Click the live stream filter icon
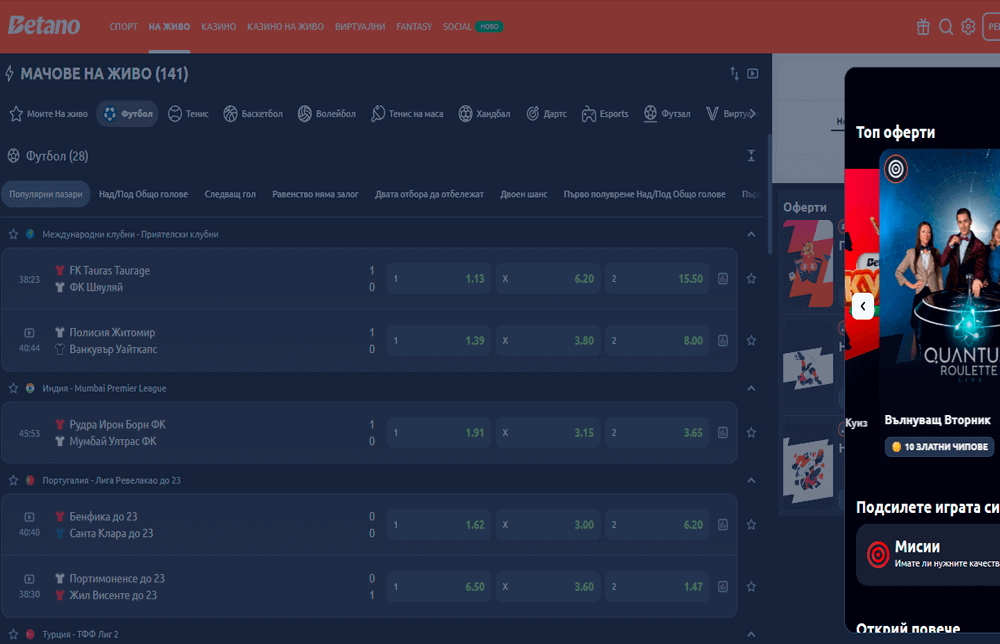Image resolution: width=1000 pixels, height=644 pixels. tap(753, 74)
